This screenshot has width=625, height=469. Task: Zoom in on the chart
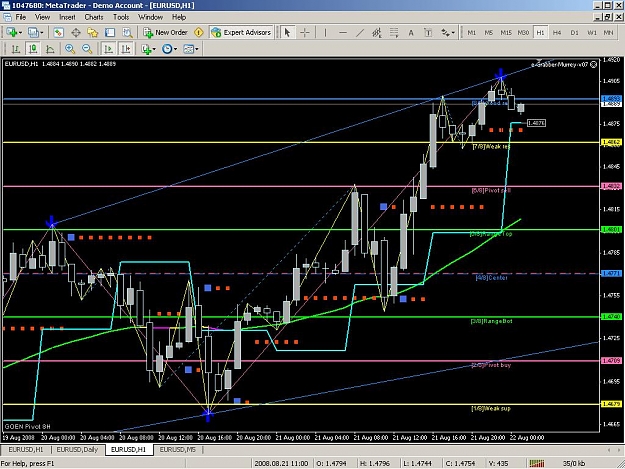click(70, 49)
